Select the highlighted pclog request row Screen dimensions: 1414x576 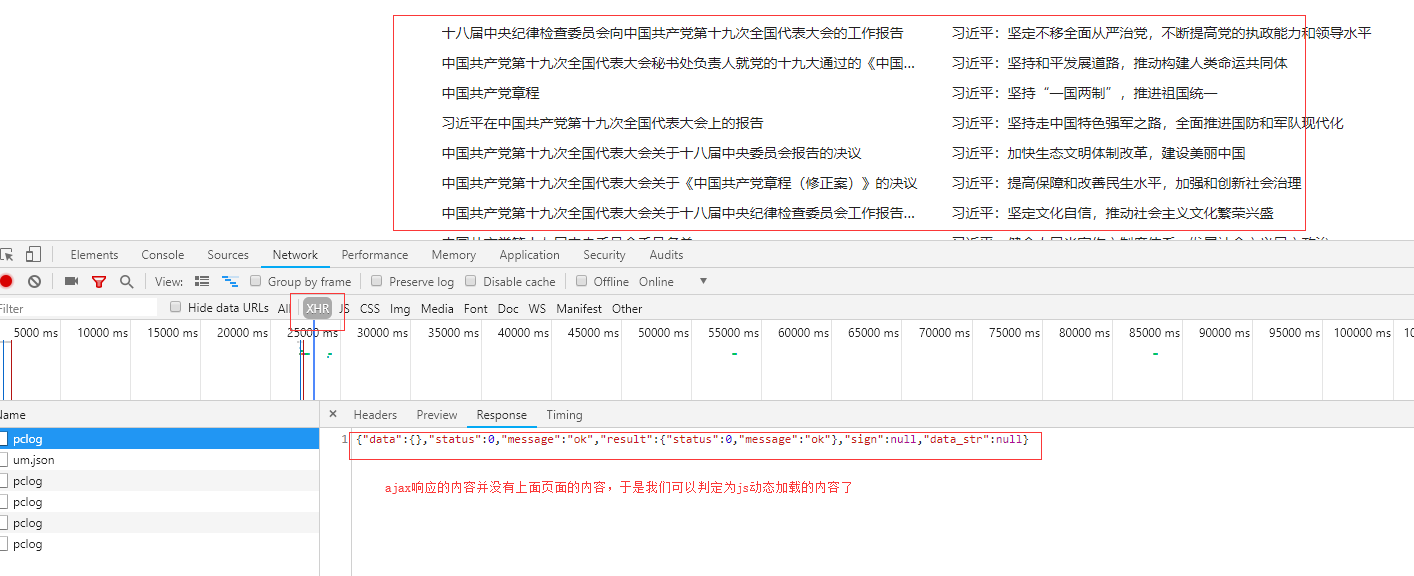tap(160, 439)
